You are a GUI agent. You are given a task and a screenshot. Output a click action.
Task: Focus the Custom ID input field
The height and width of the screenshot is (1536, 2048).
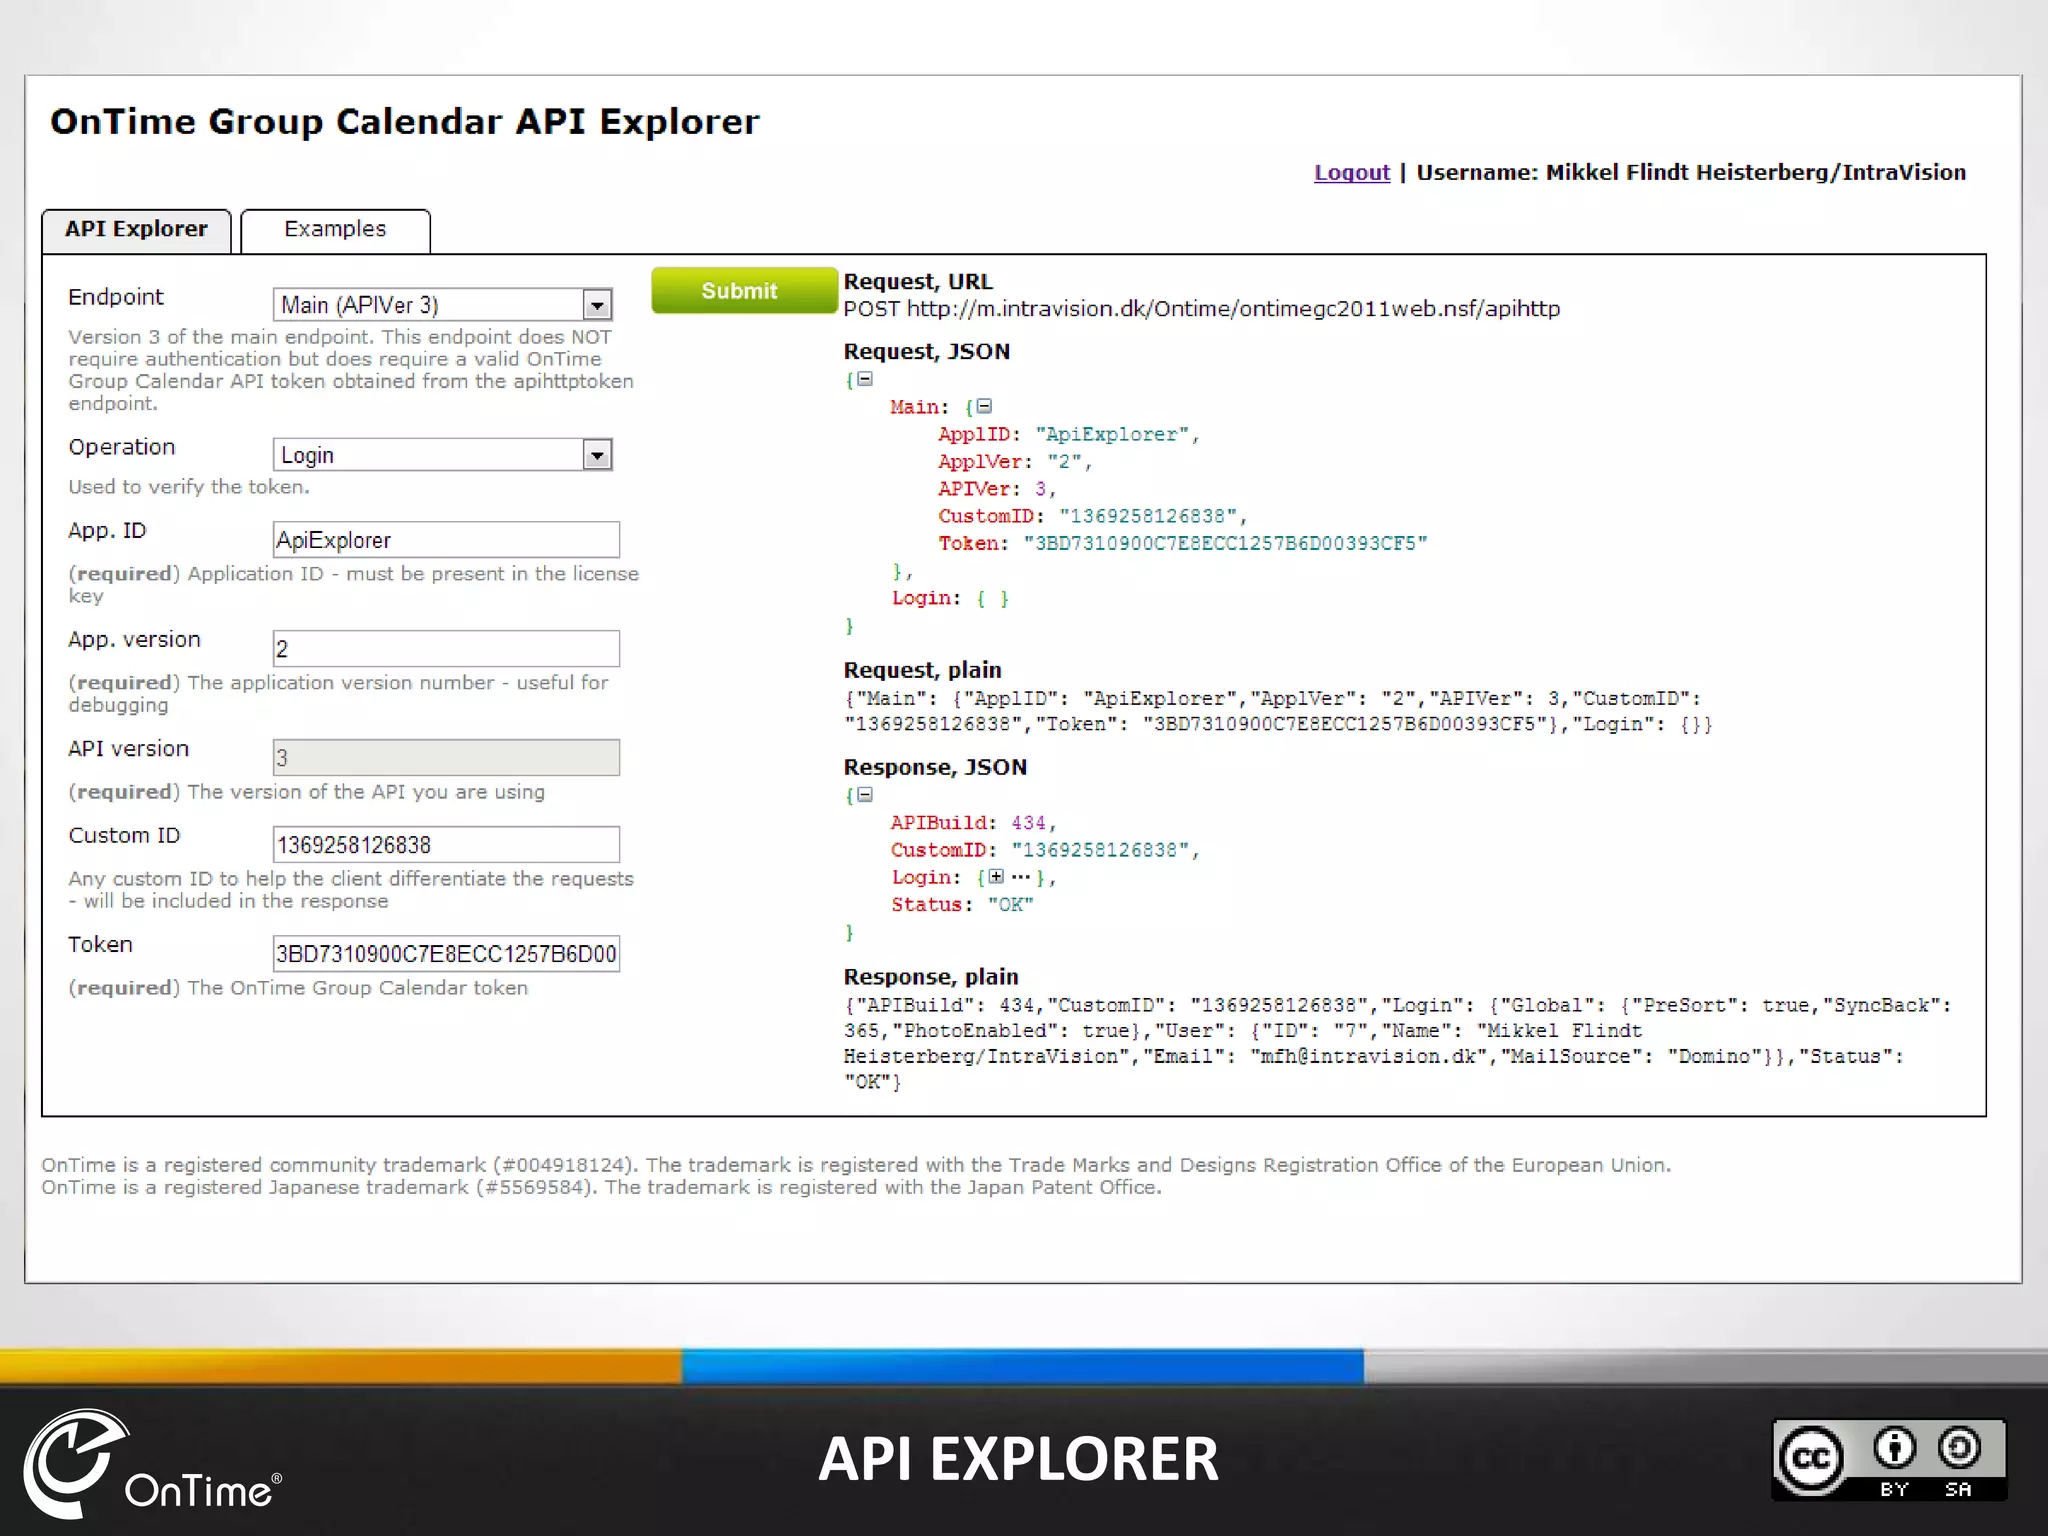[446, 845]
